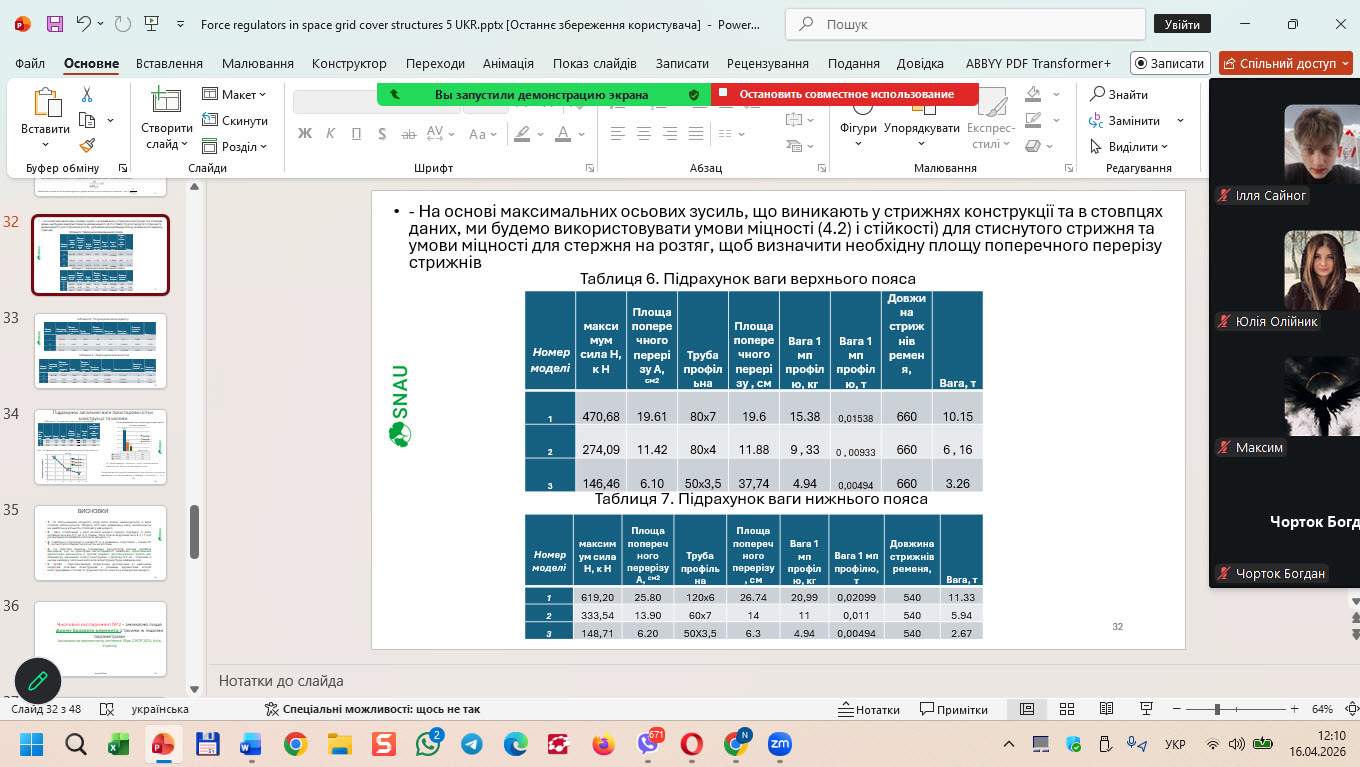The height and width of the screenshot is (767, 1360).
Task: Switch to the Animation (Анімація) tab
Action: tap(508, 63)
